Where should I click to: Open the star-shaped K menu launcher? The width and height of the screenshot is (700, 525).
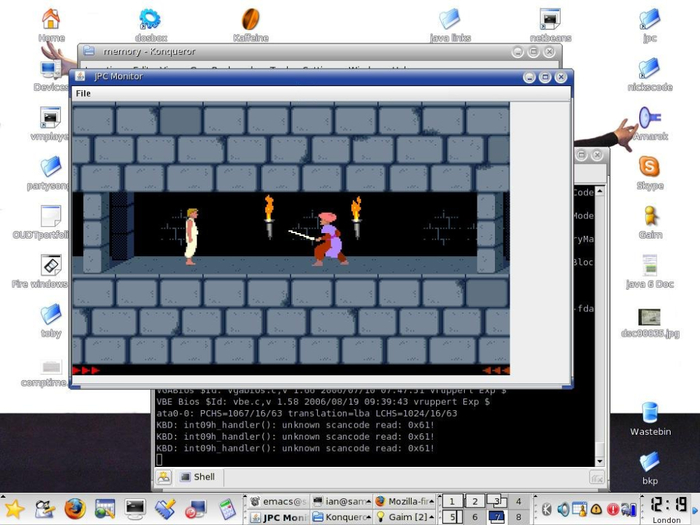pos(14,508)
